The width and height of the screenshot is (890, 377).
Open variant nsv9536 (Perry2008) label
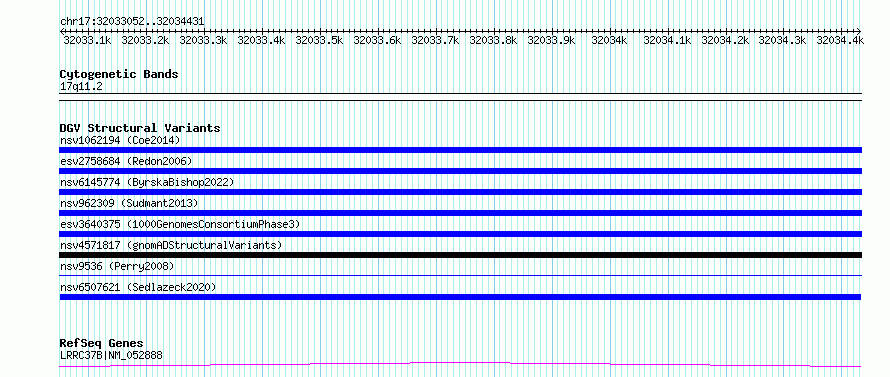pos(117,266)
